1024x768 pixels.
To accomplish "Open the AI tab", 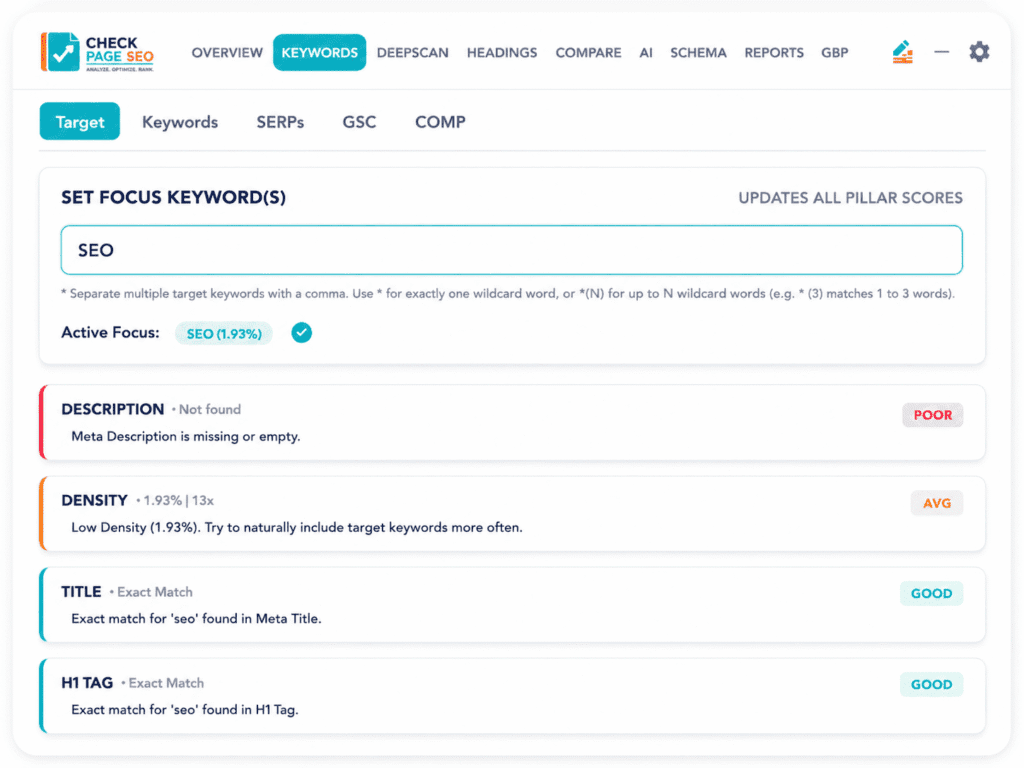I will pos(646,53).
